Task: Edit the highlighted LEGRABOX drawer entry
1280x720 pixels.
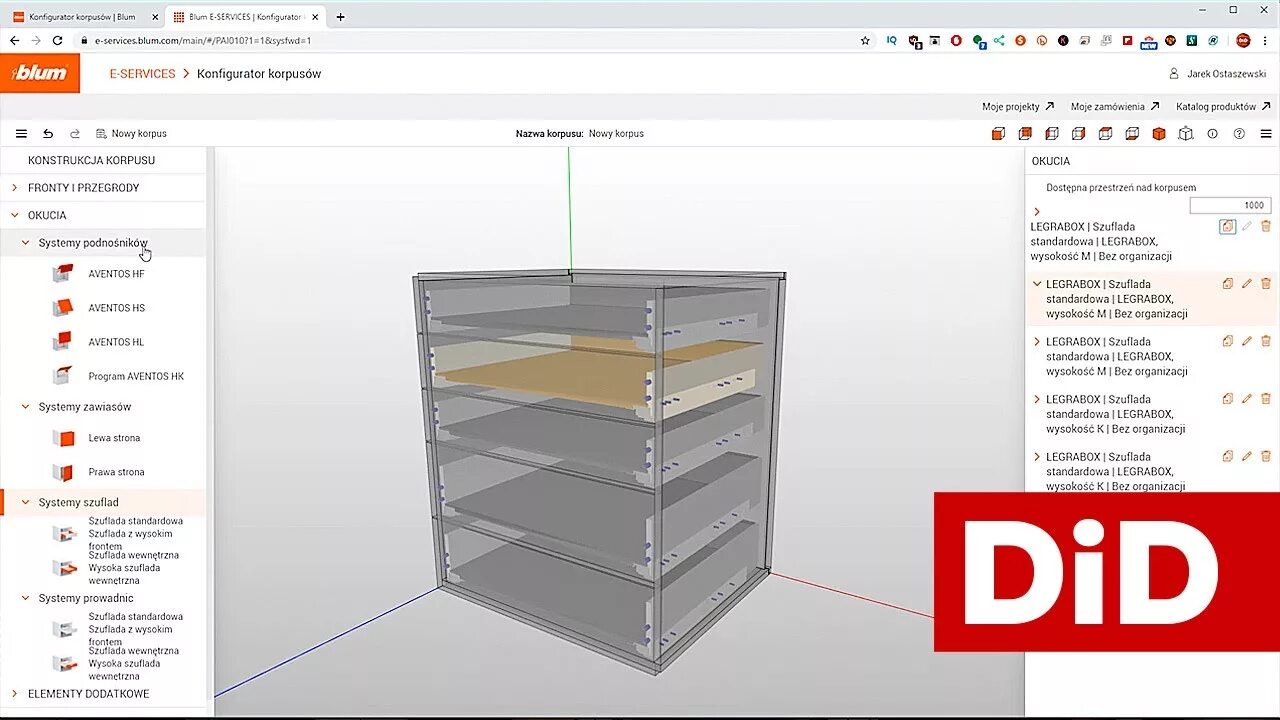Action: [x=1247, y=284]
